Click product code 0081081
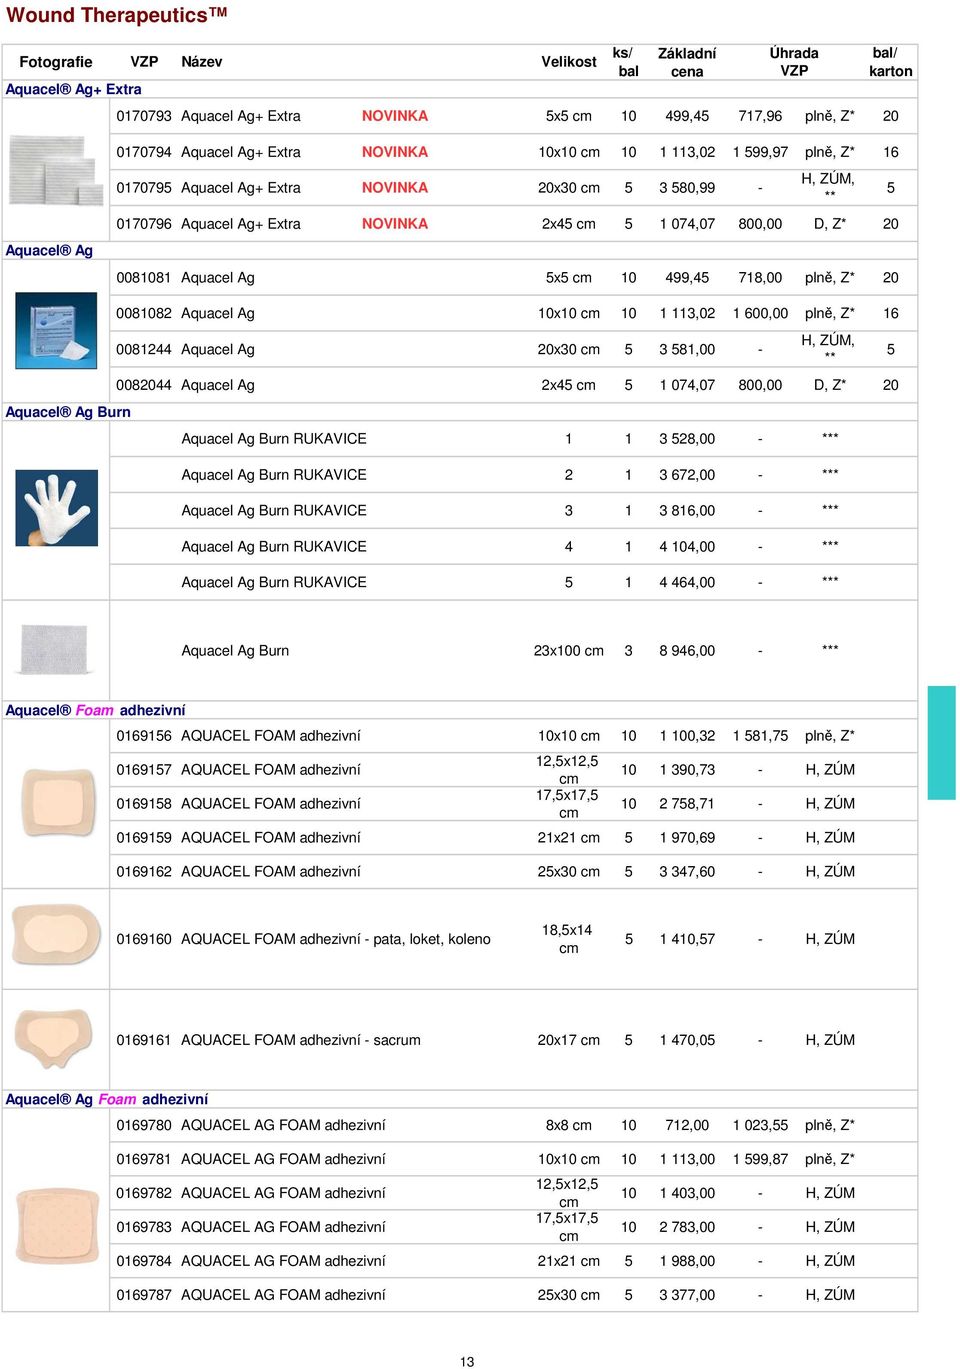The image size is (960, 1369). click(x=144, y=278)
